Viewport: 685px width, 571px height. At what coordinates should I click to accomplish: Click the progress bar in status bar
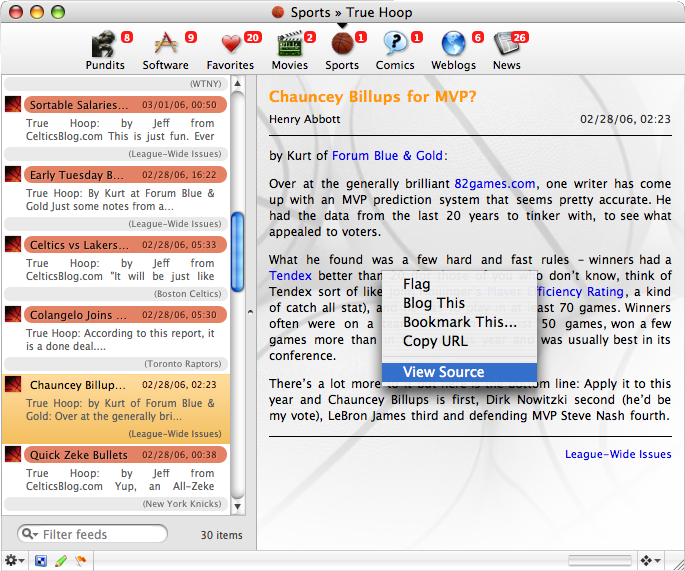pyautogui.click(x=599, y=560)
